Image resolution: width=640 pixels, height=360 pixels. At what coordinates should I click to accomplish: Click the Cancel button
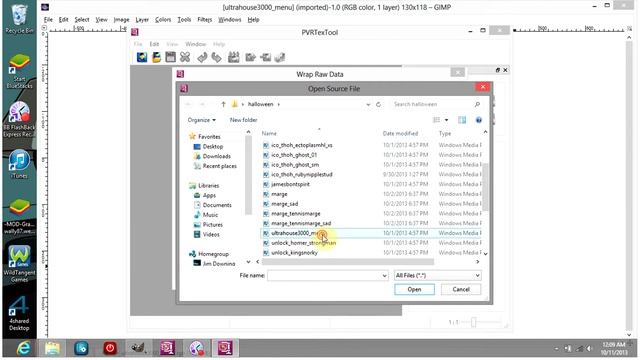click(x=461, y=289)
